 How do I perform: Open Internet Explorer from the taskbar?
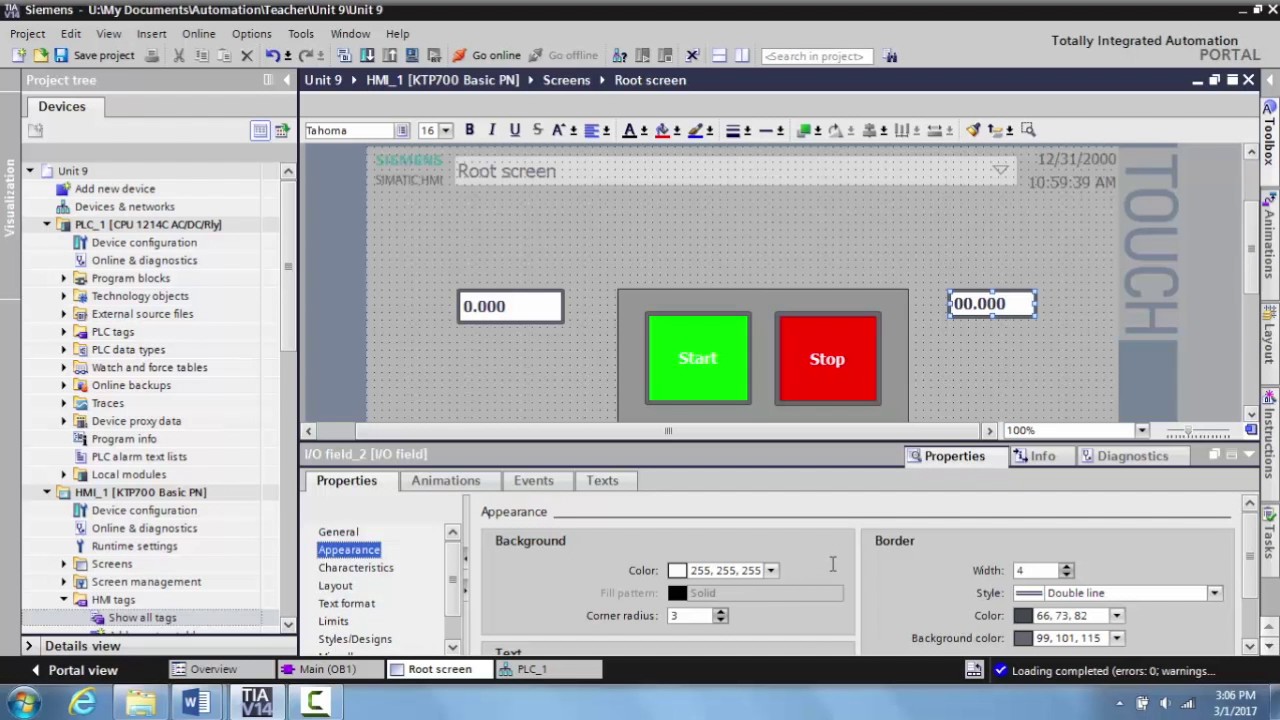(82, 703)
